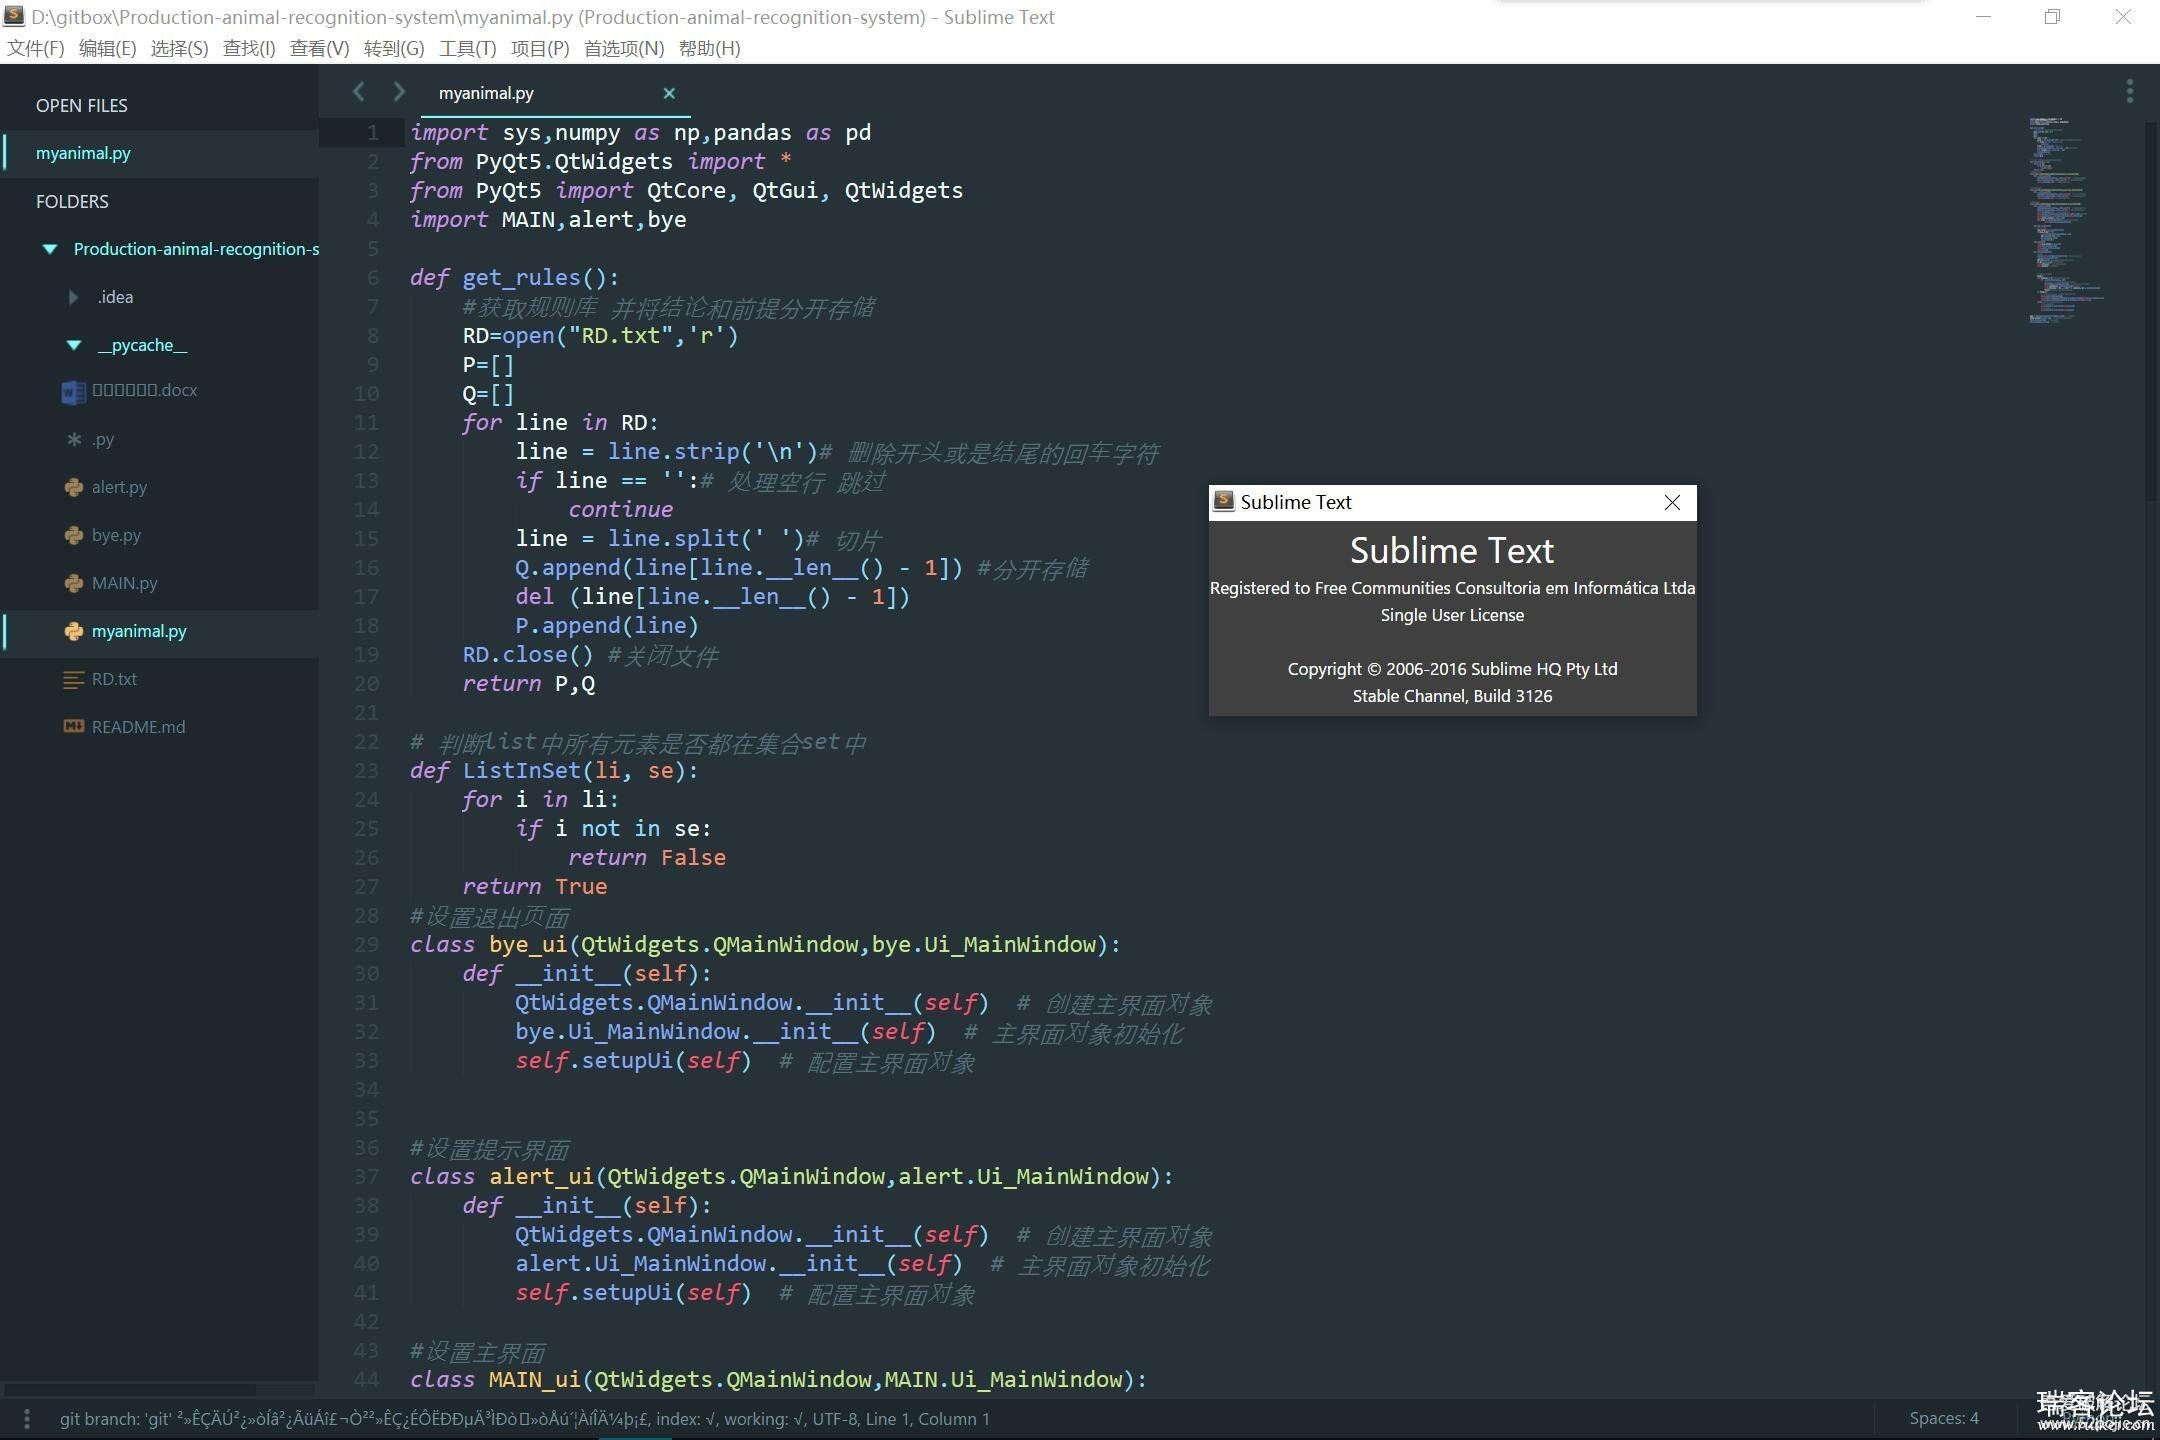Open the .docx Word document icon
Viewport: 2160px width, 1440px height.
click(x=73, y=392)
